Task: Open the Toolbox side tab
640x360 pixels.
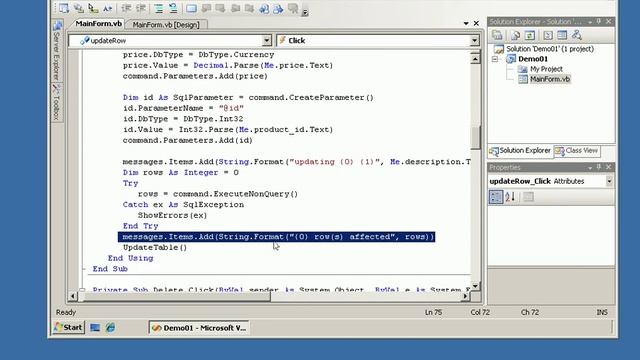Action: (57, 102)
